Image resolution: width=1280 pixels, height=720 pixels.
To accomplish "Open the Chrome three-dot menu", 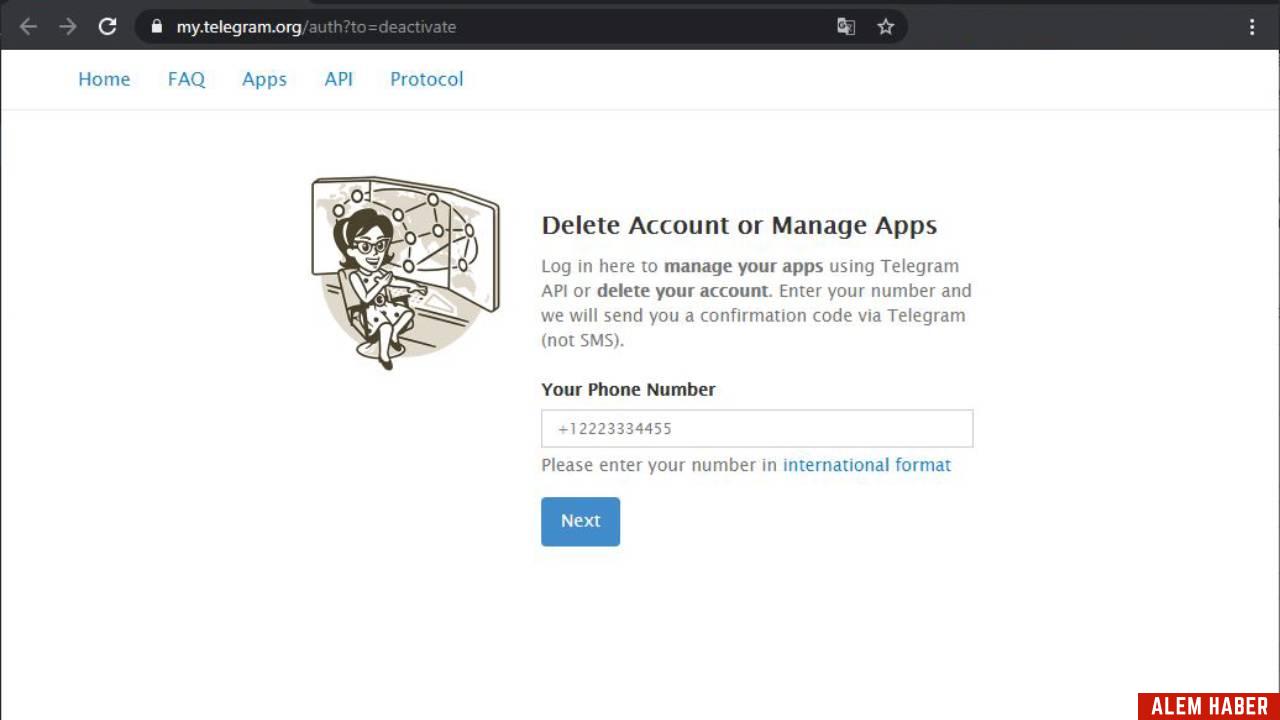I will coord(1252,27).
